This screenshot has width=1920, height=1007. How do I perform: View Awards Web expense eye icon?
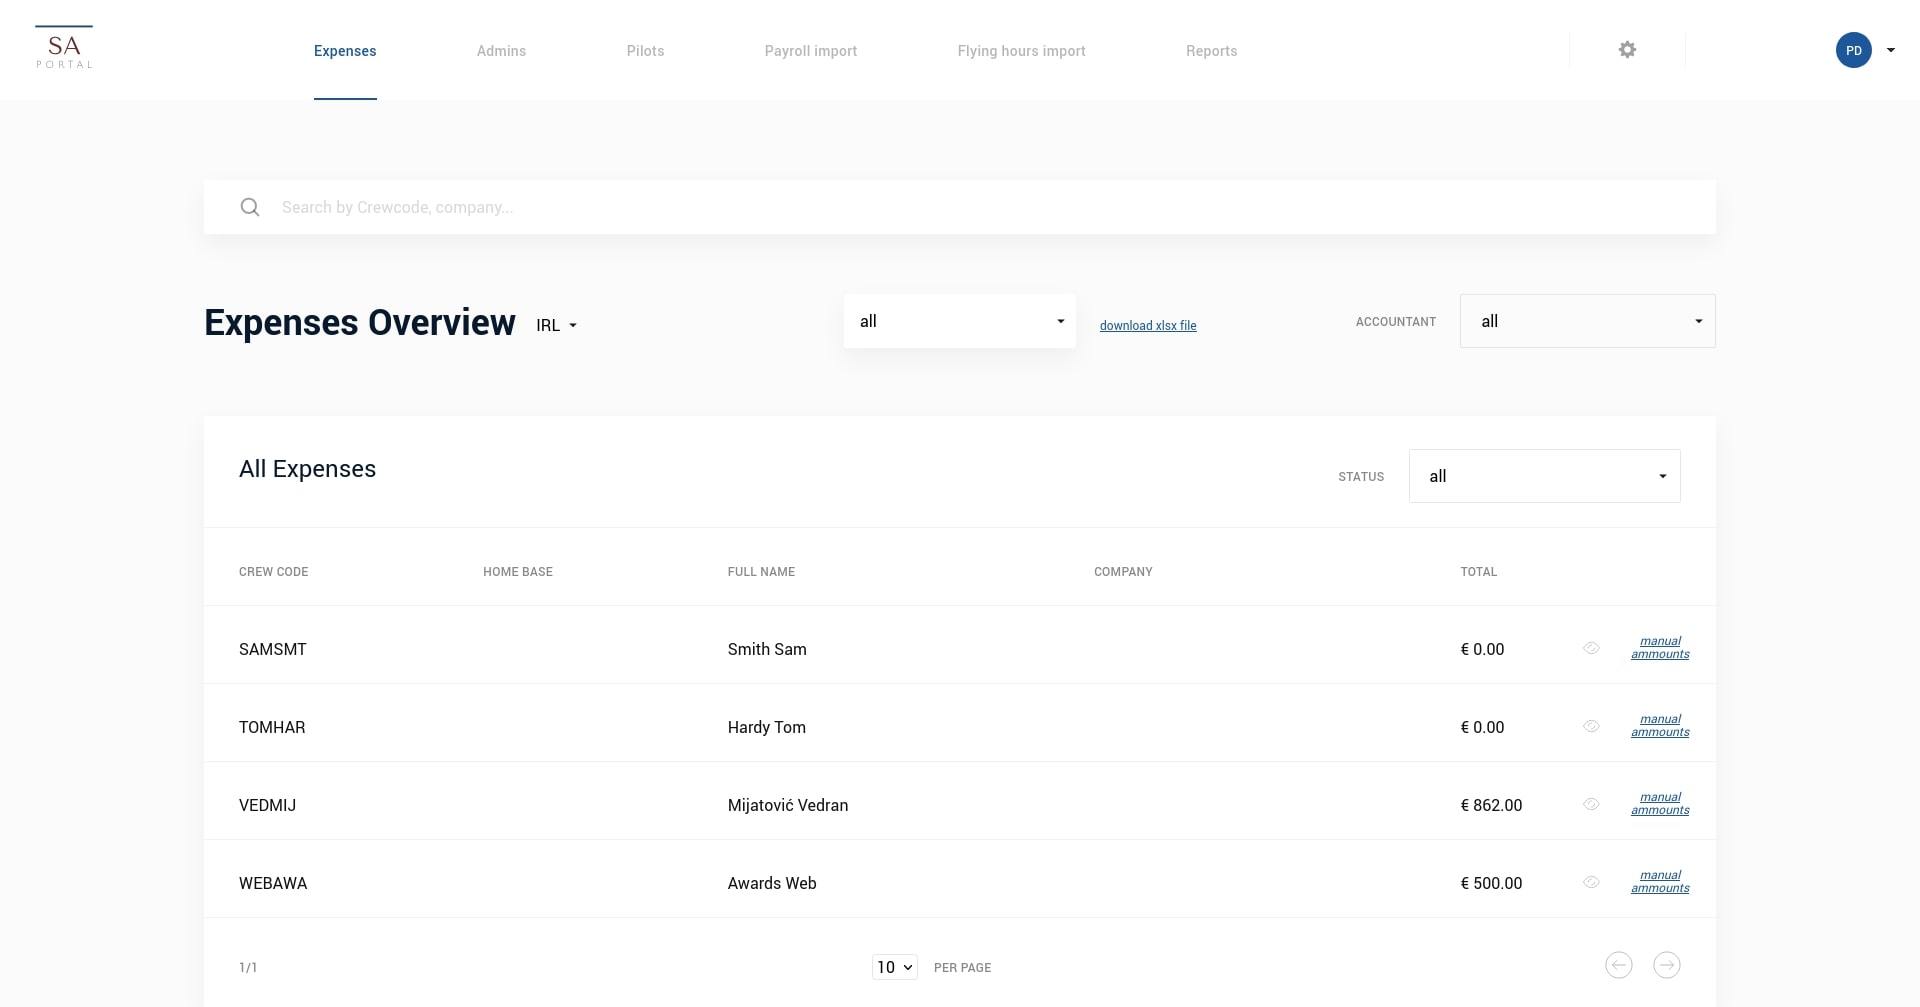click(x=1591, y=882)
